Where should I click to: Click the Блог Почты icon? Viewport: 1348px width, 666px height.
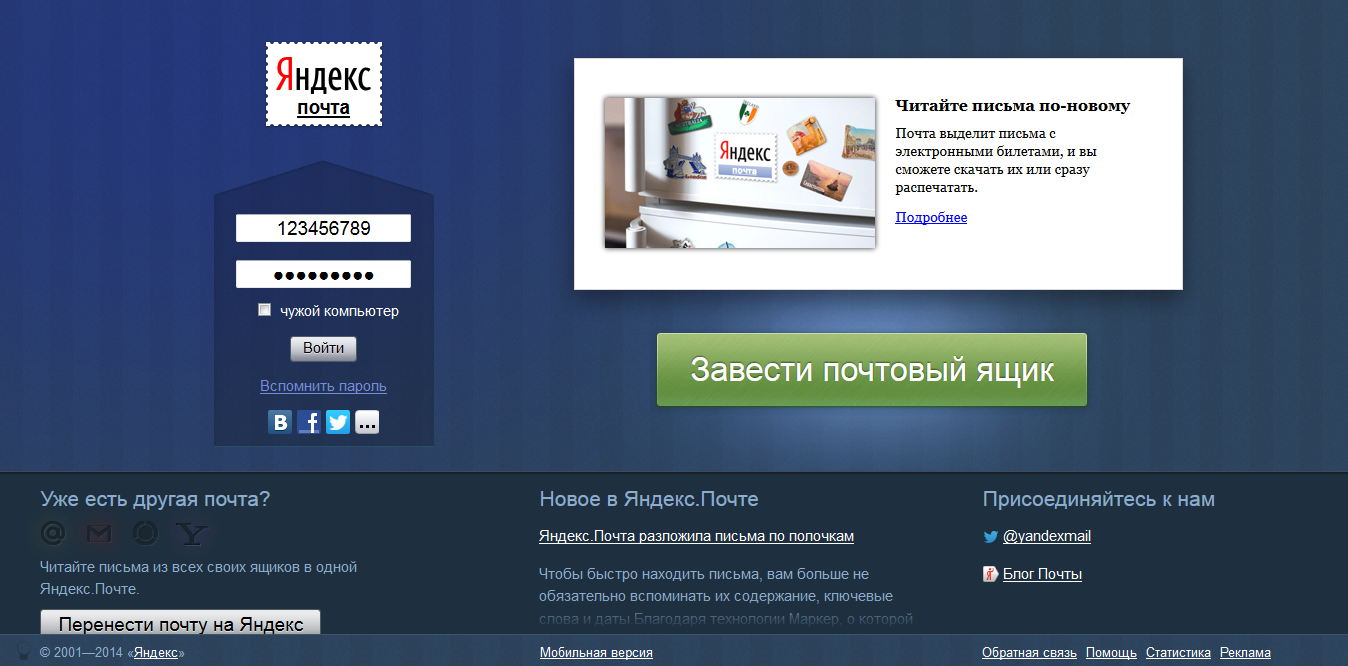click(991, 574)
